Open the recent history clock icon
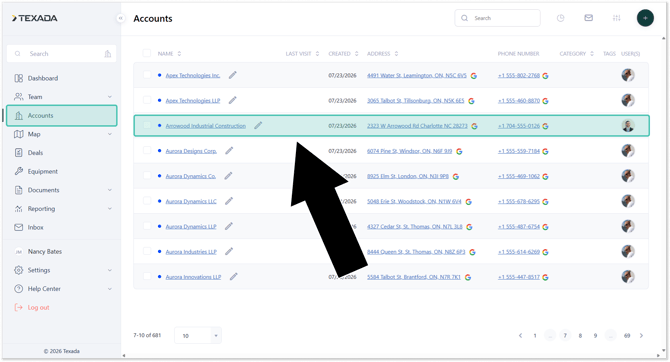Viewport: 670px width, 362px height. click(x=560, y=18)
